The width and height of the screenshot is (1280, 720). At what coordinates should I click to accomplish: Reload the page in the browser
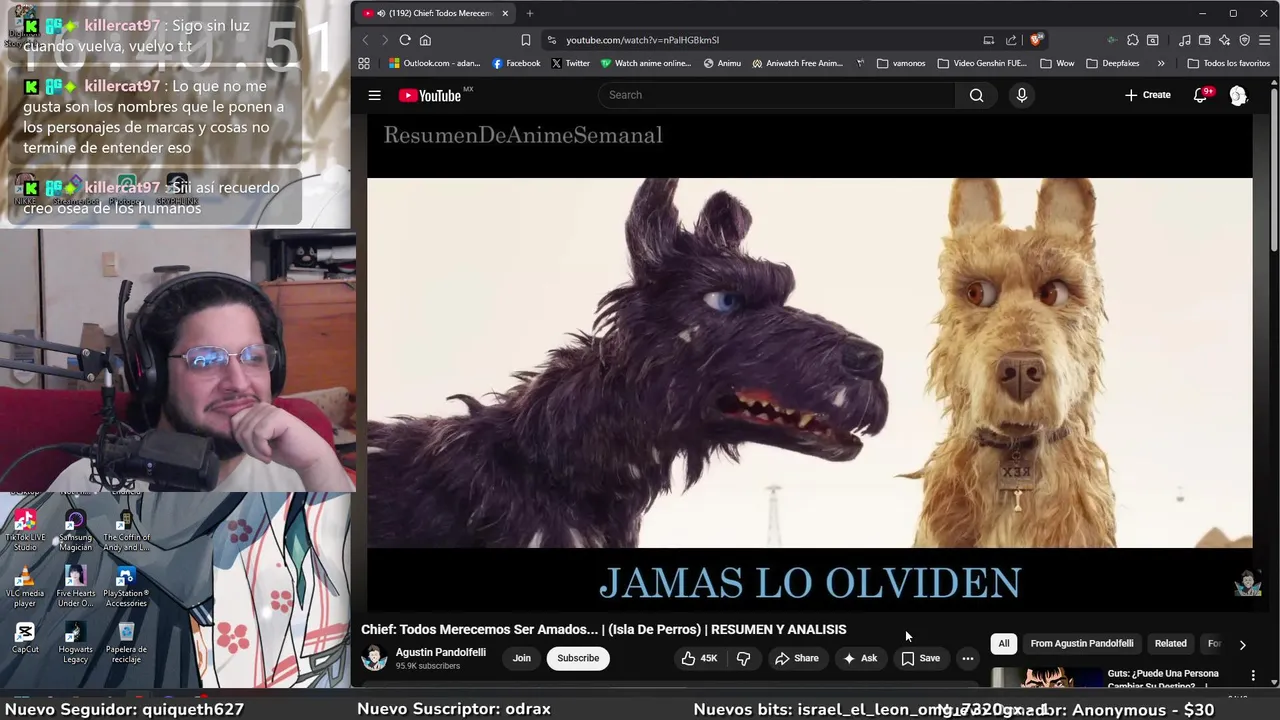[405, 40]
